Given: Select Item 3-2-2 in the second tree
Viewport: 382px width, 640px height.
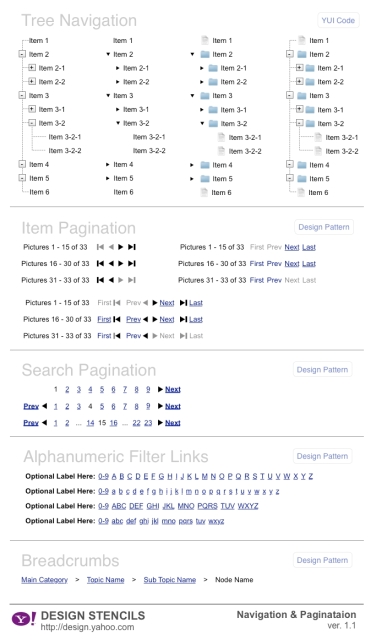Looking at the screenshot, I should (149, 151).
